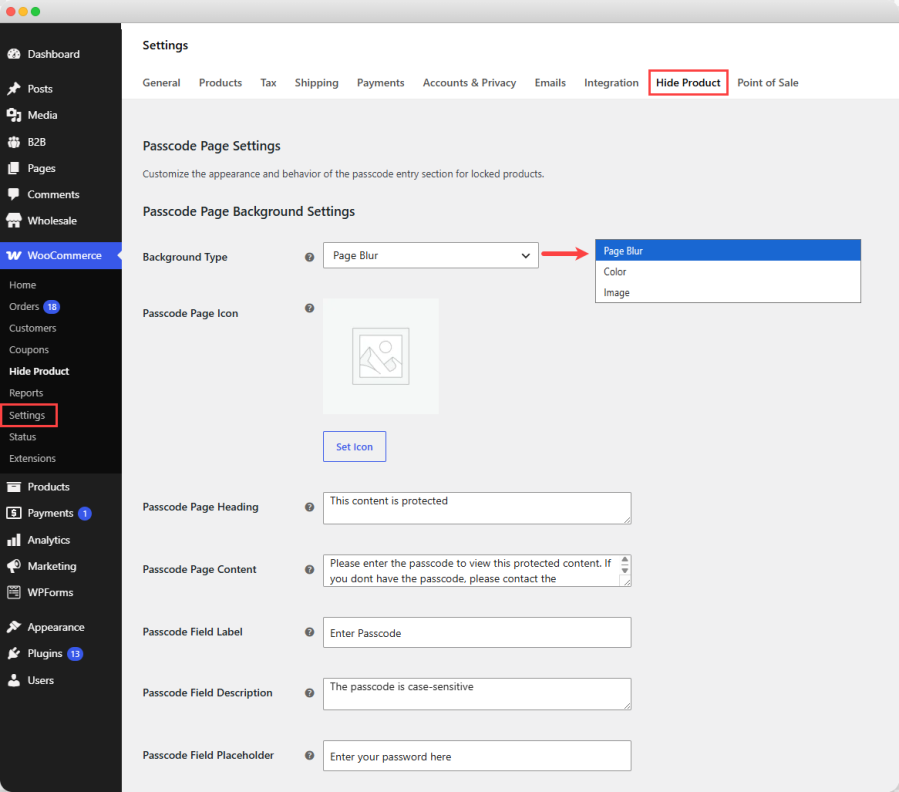Open the Emails tab
This screenshot has width=899, height=792.
click(x=550, y=83)
